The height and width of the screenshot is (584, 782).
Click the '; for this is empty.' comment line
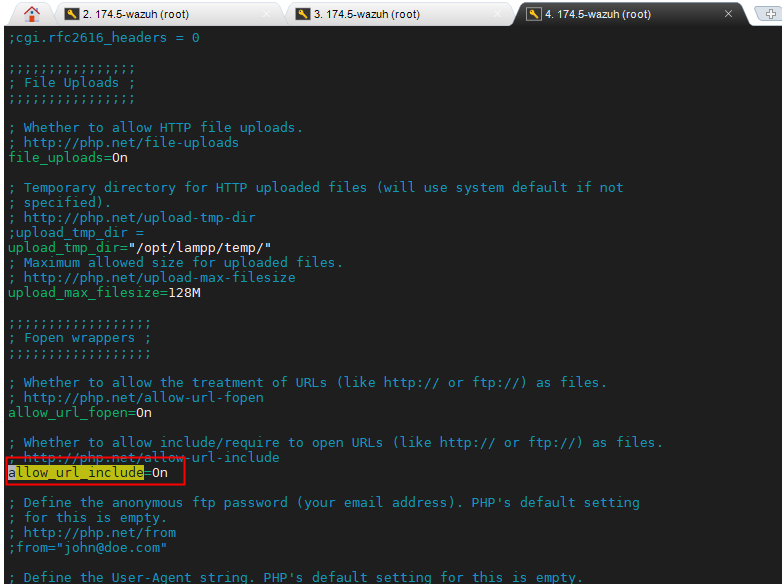pyautogui.click(x=88, y=517)
